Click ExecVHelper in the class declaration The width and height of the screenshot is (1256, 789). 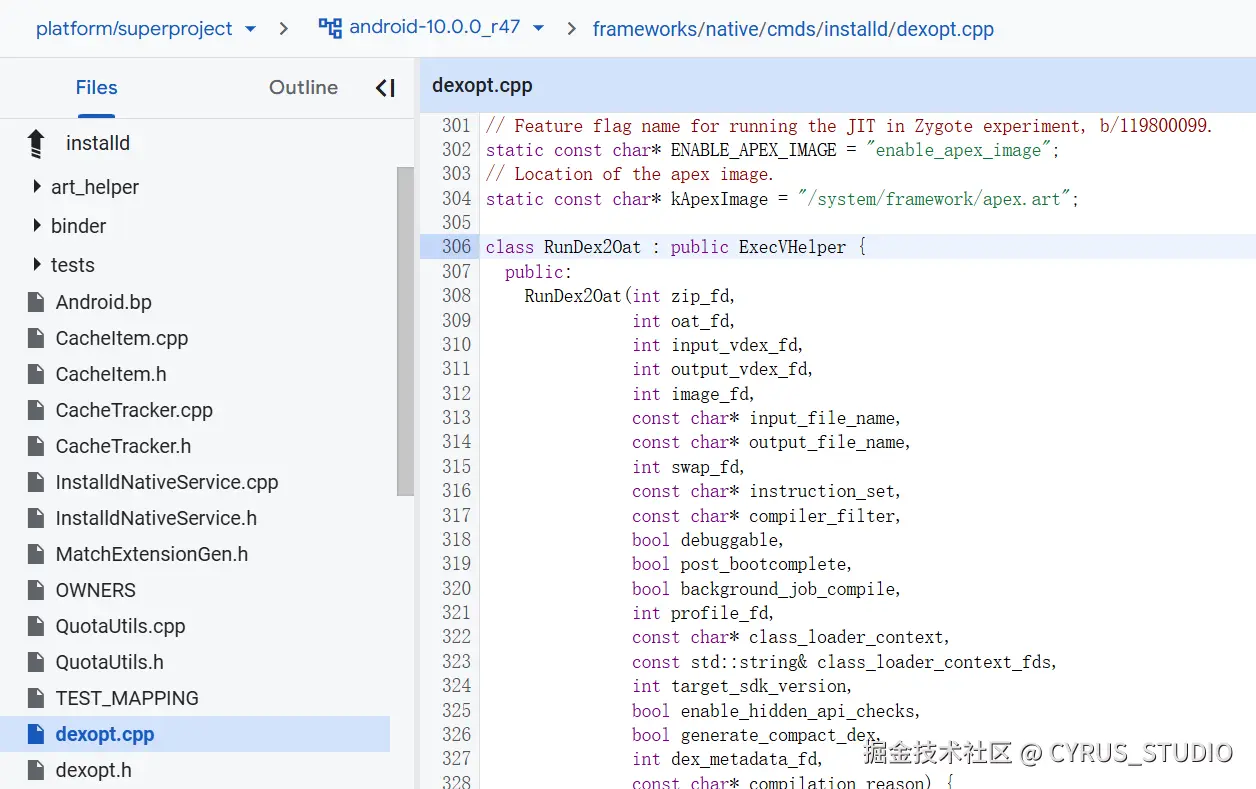(x=792, y=247)
